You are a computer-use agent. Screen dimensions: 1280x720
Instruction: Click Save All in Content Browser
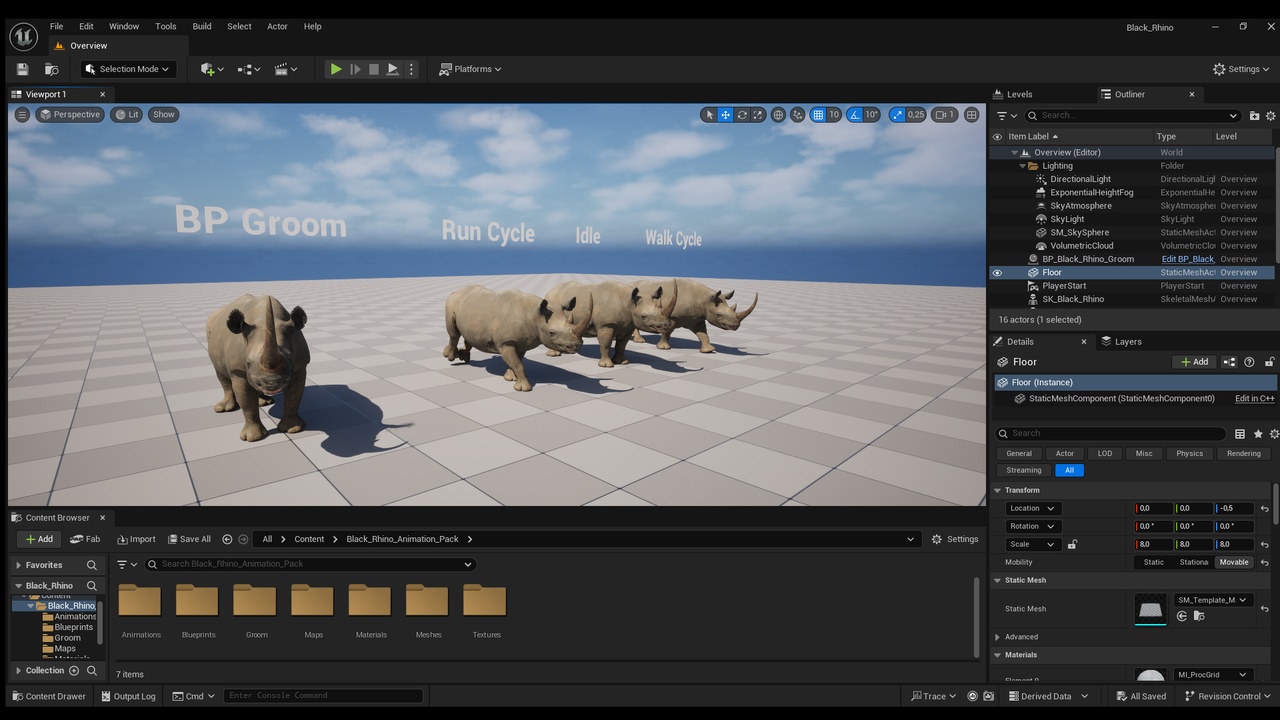click(x=189, y=539)
